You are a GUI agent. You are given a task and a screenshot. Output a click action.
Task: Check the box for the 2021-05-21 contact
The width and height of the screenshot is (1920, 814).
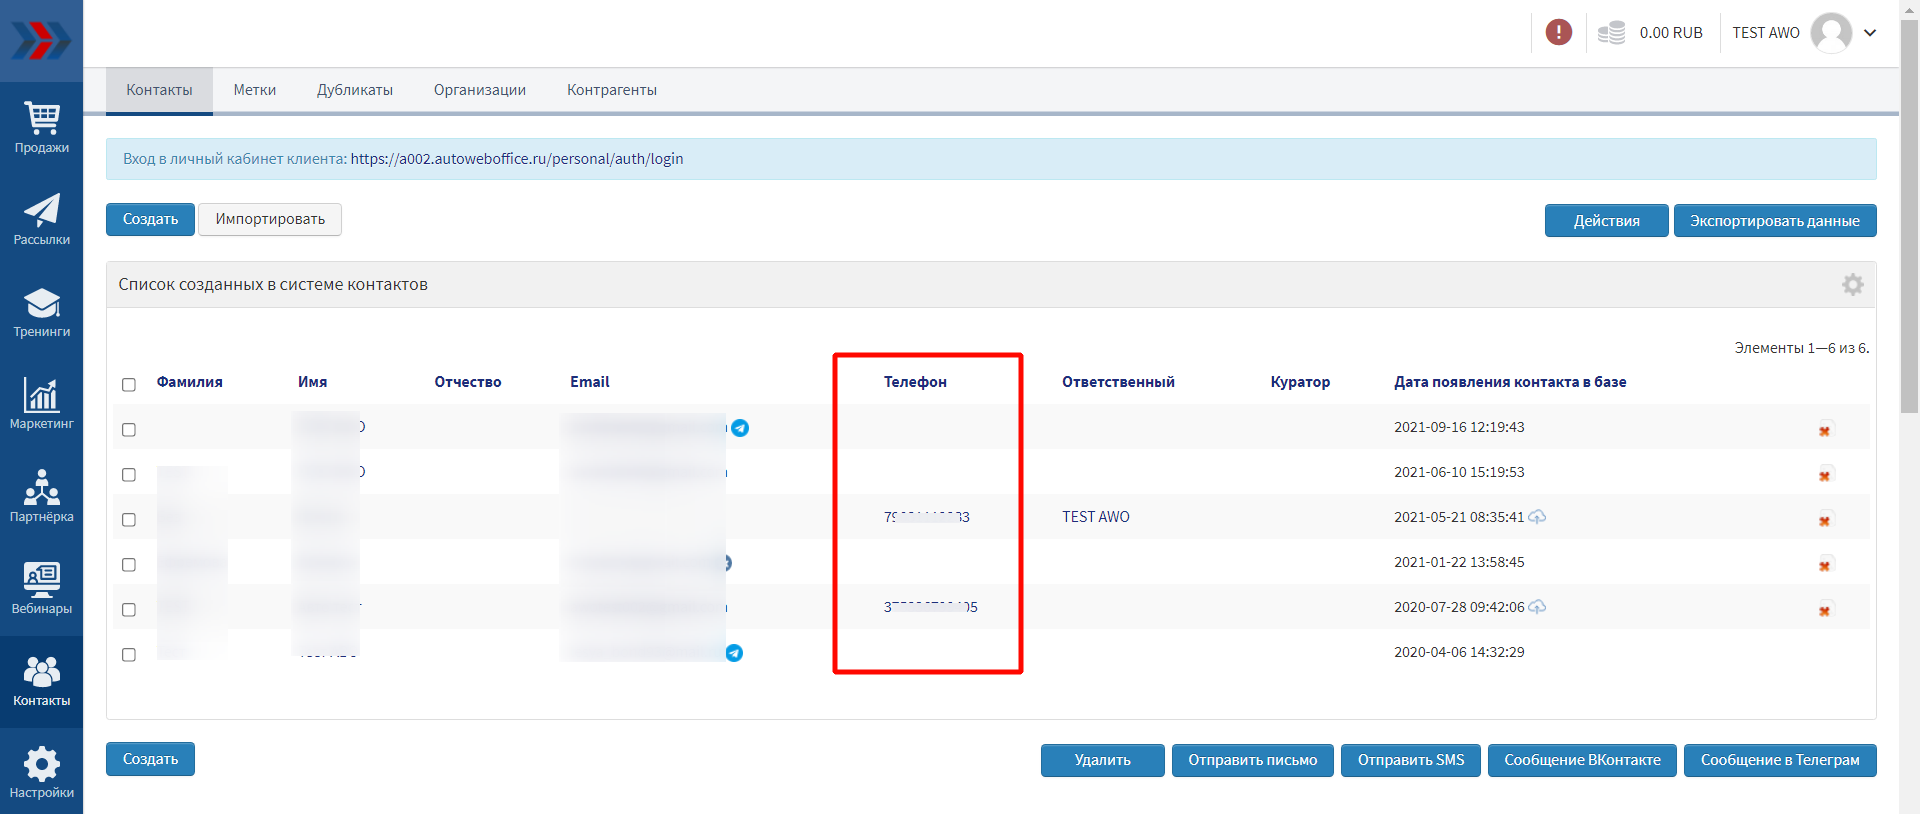click(x=129, y=519)
